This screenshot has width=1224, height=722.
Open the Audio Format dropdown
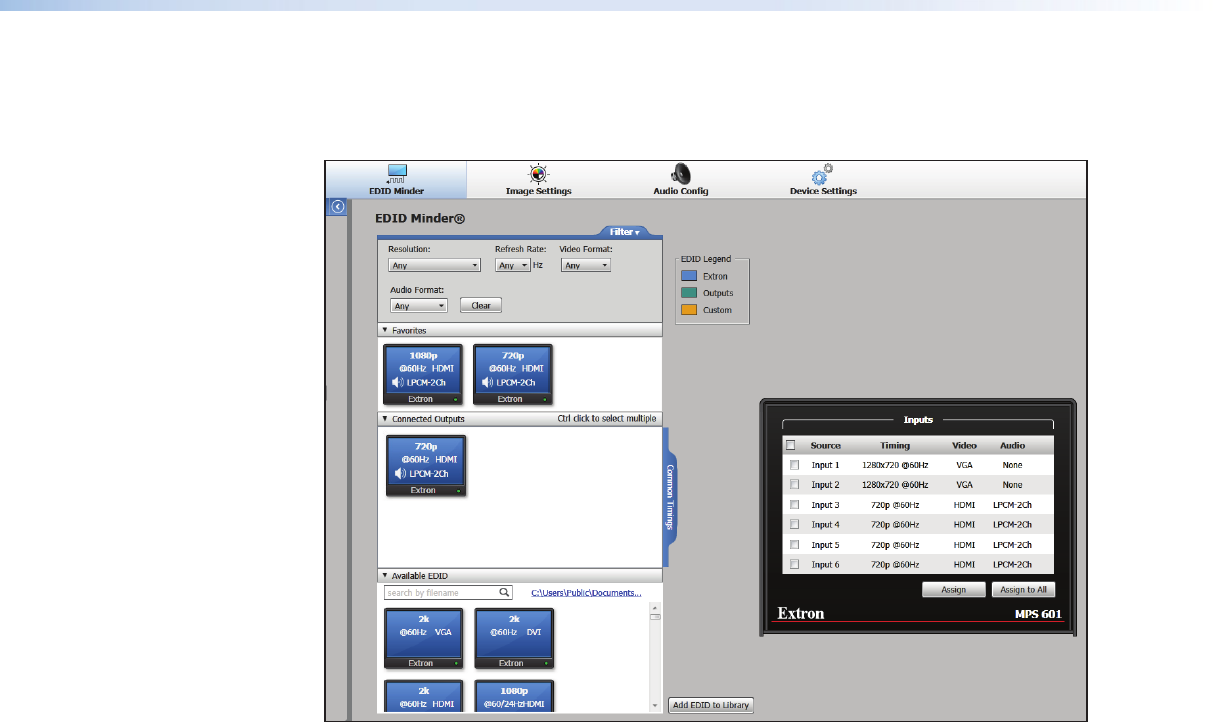[x=419, y=306]
